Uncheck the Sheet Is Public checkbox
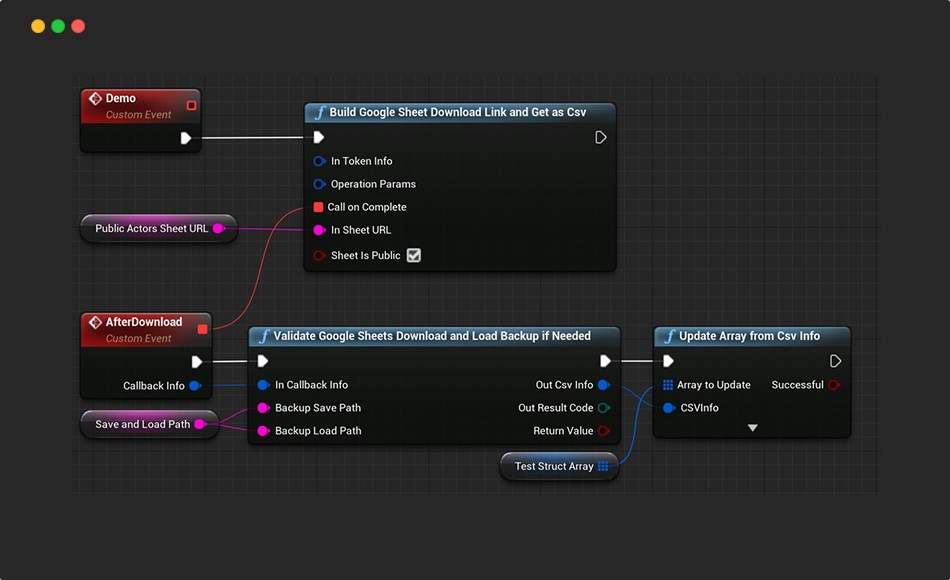 point(414,255)
